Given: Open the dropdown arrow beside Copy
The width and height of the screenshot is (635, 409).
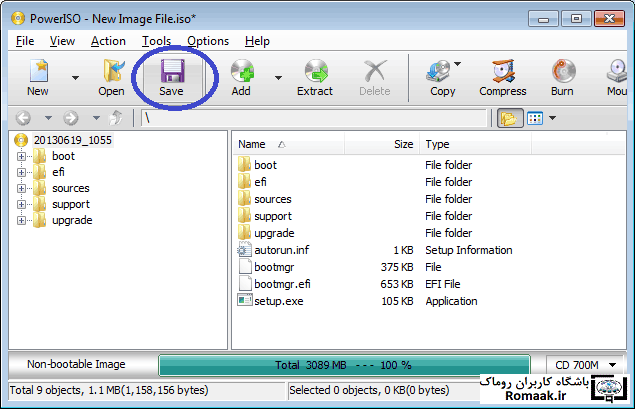Looking at the screenshot, I should (x=458, y=64).
